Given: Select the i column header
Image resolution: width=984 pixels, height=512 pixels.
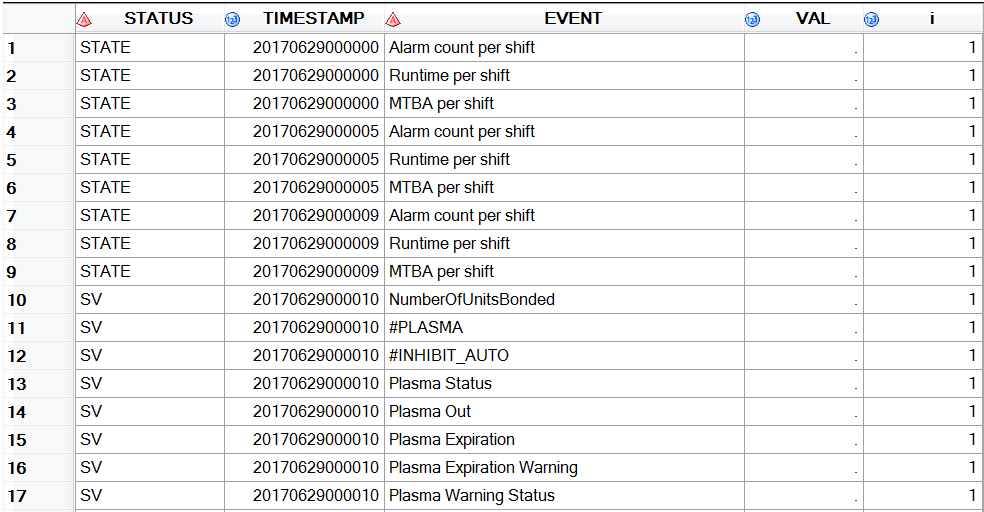Looking at the screenshot, I should pyautogui.click(x=931, y=19).
